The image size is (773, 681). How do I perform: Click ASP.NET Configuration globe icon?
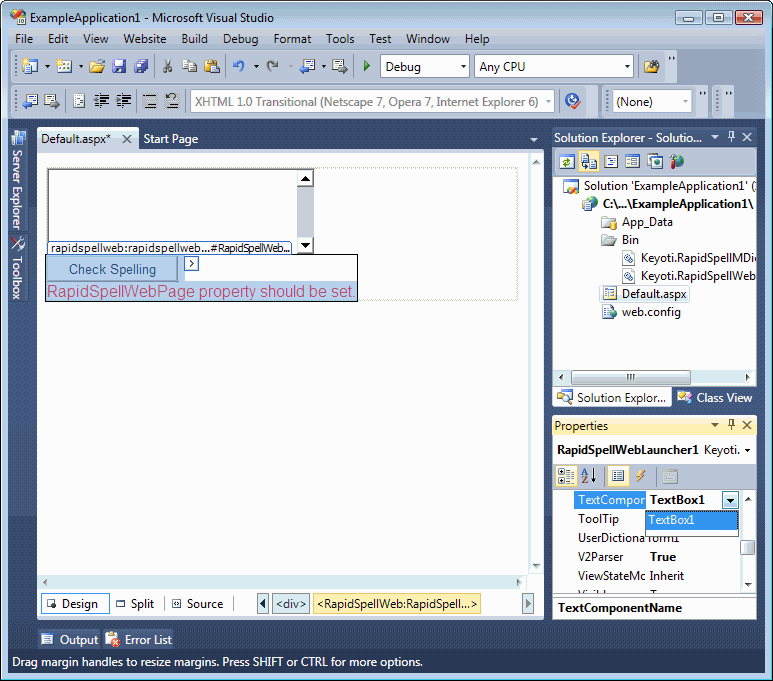point(677,162)
